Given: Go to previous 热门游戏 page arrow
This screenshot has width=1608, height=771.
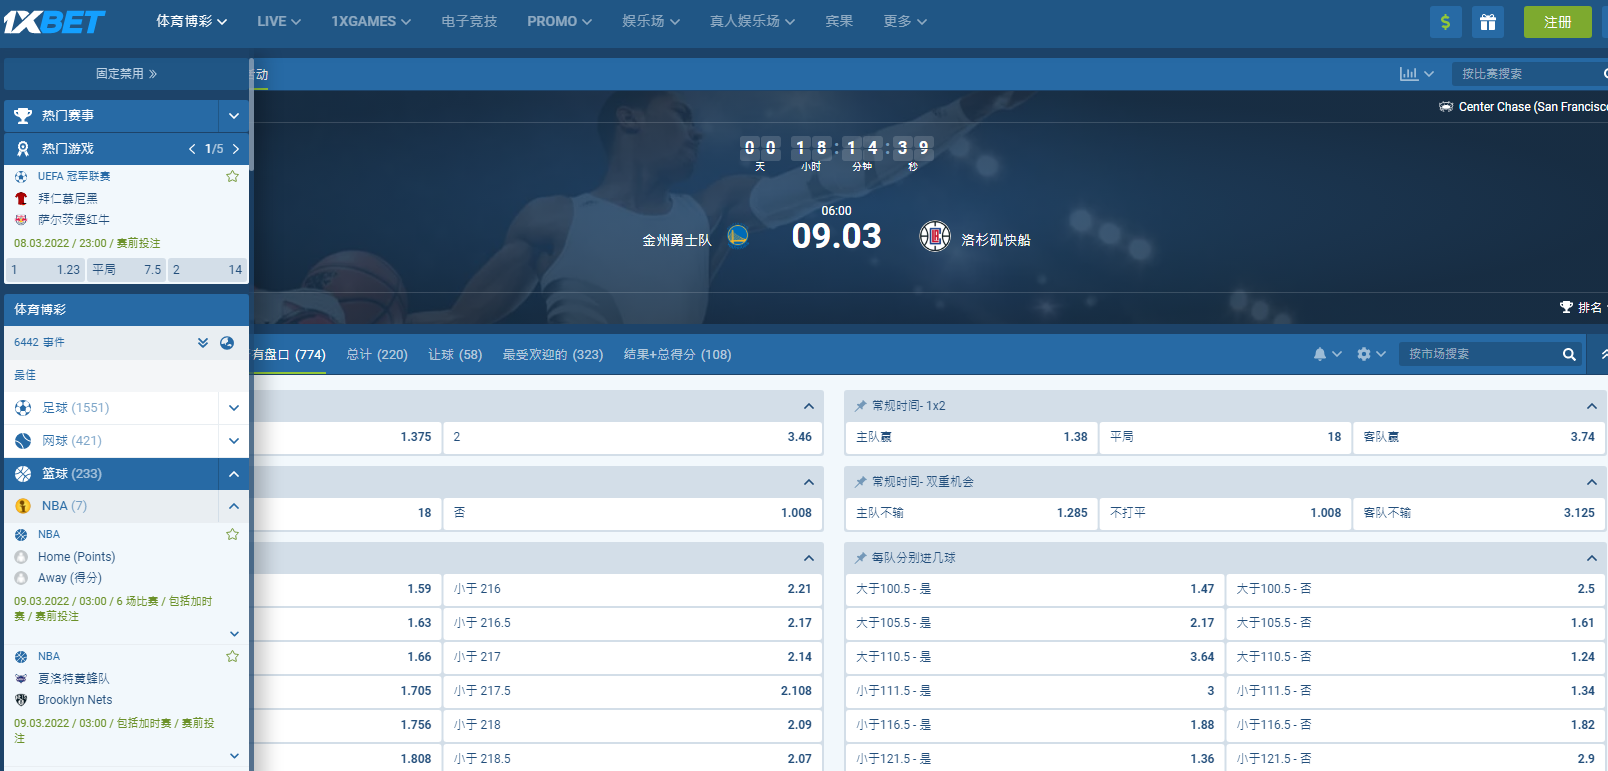Looking at the screenshot, I should click(192, 149).
